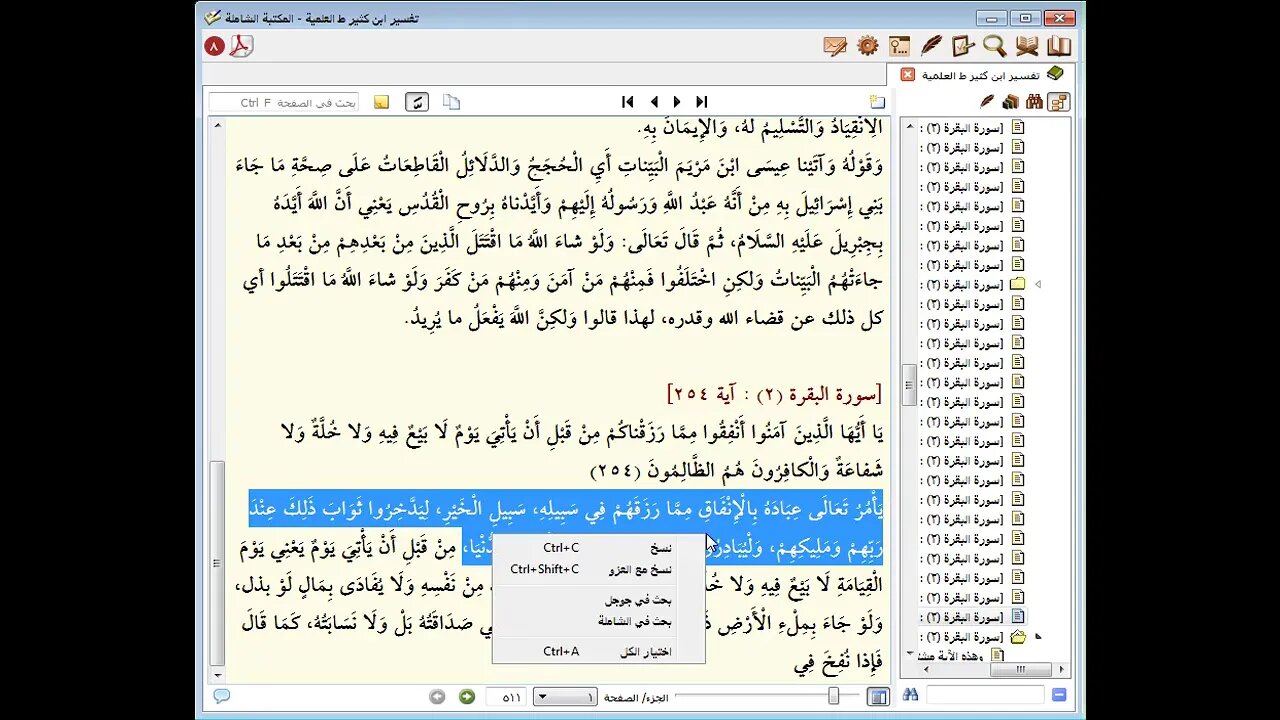Image resolution: width=1280 pixels, height=720 pixels.
Task: Choose 'اختيار الكل' from the context menu
Action: click(598, 652)
